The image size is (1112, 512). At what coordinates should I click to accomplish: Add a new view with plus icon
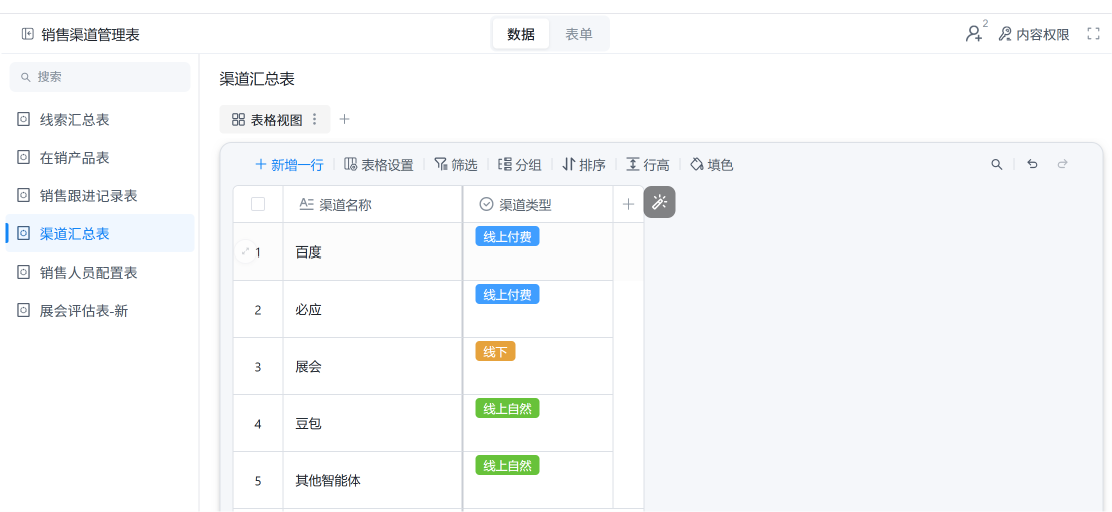tap(345, 119)
